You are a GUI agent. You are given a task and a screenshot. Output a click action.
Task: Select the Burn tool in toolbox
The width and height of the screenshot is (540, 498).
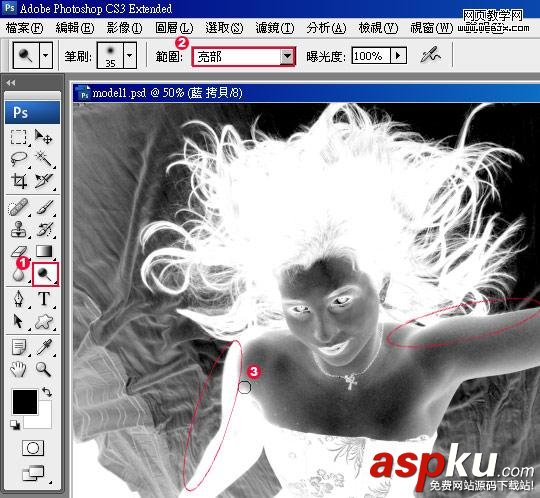[45, 274]
